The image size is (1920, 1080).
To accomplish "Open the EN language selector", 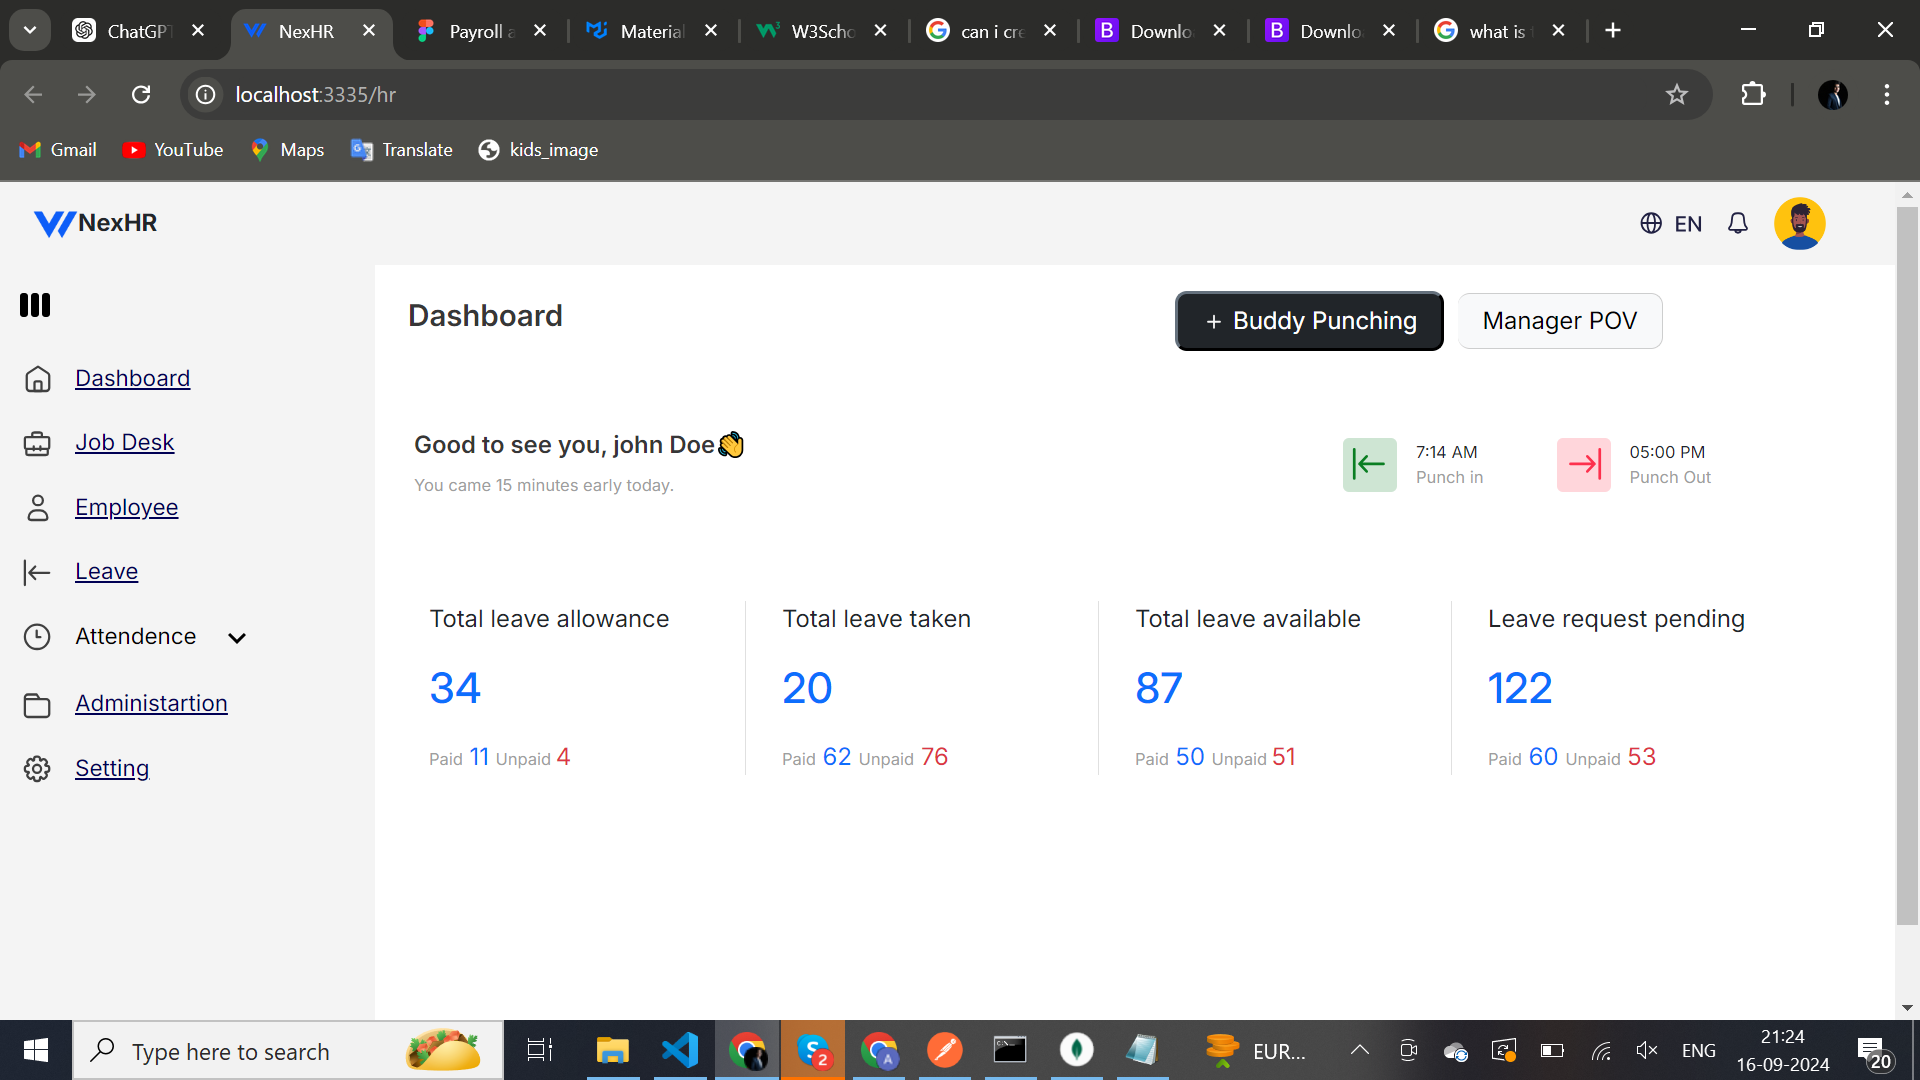I will (x=1671, y=223).
